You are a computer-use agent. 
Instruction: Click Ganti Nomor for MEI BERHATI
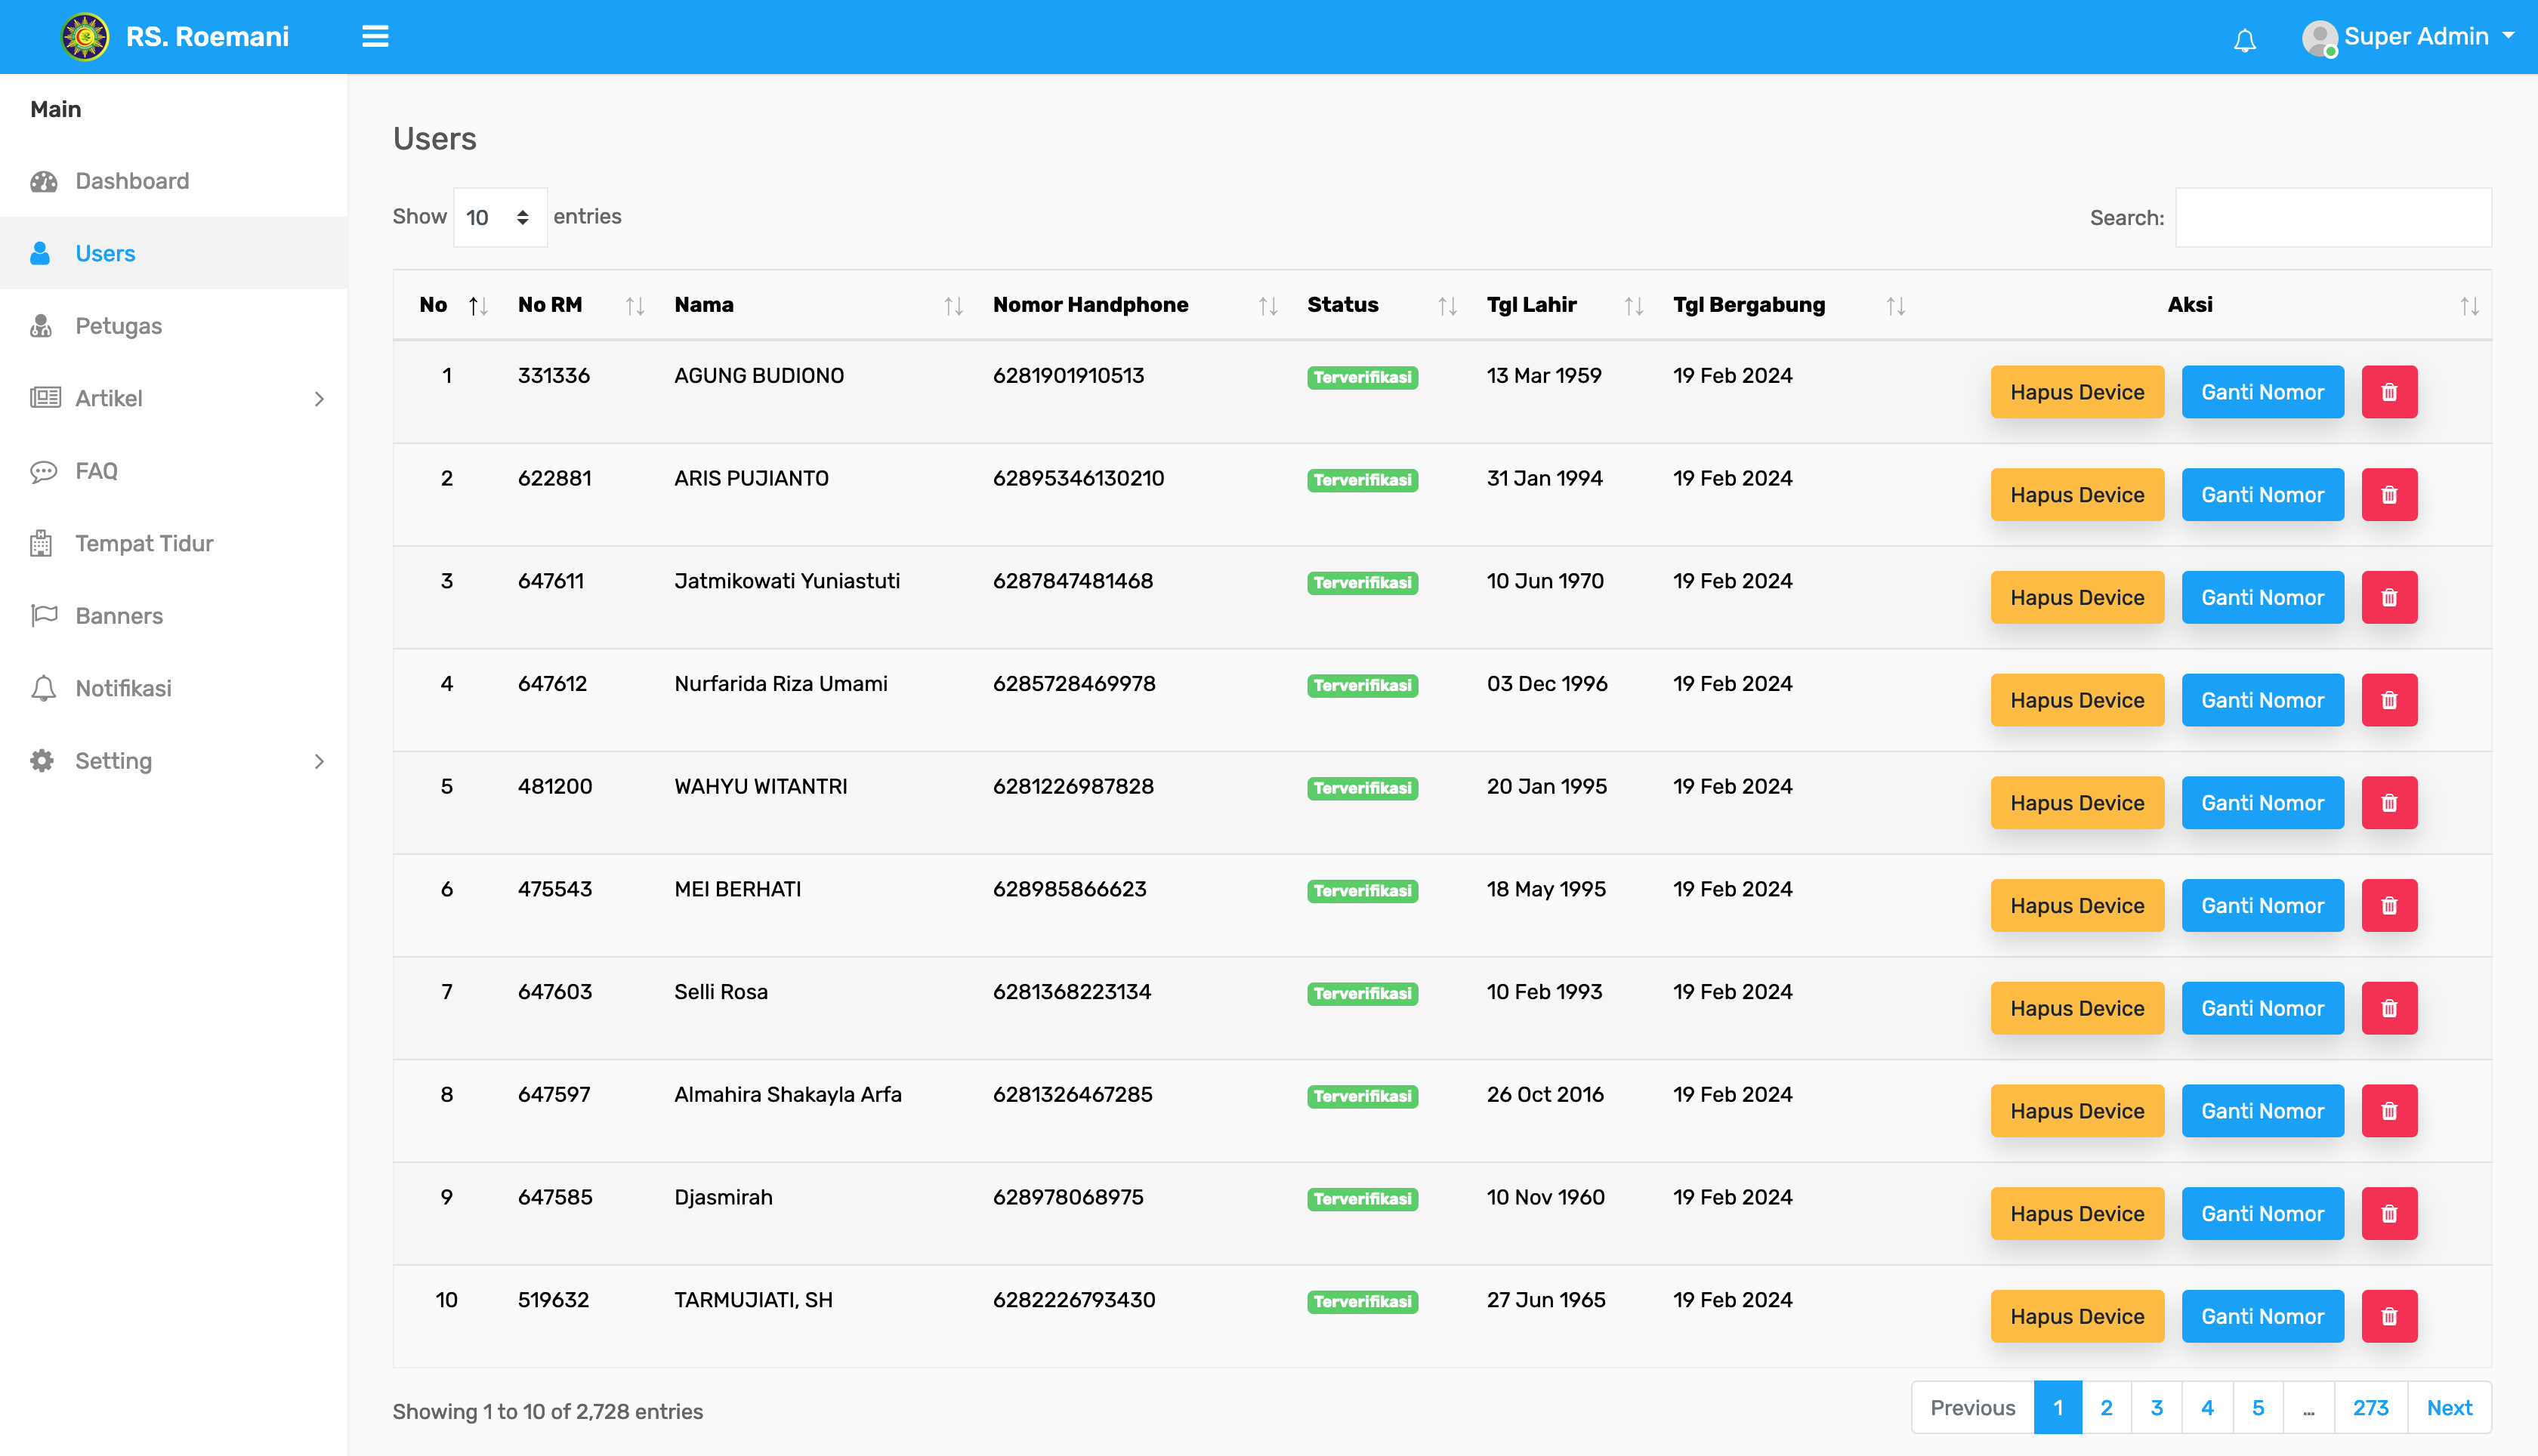pyautogui.click(x=2262, y=906)
